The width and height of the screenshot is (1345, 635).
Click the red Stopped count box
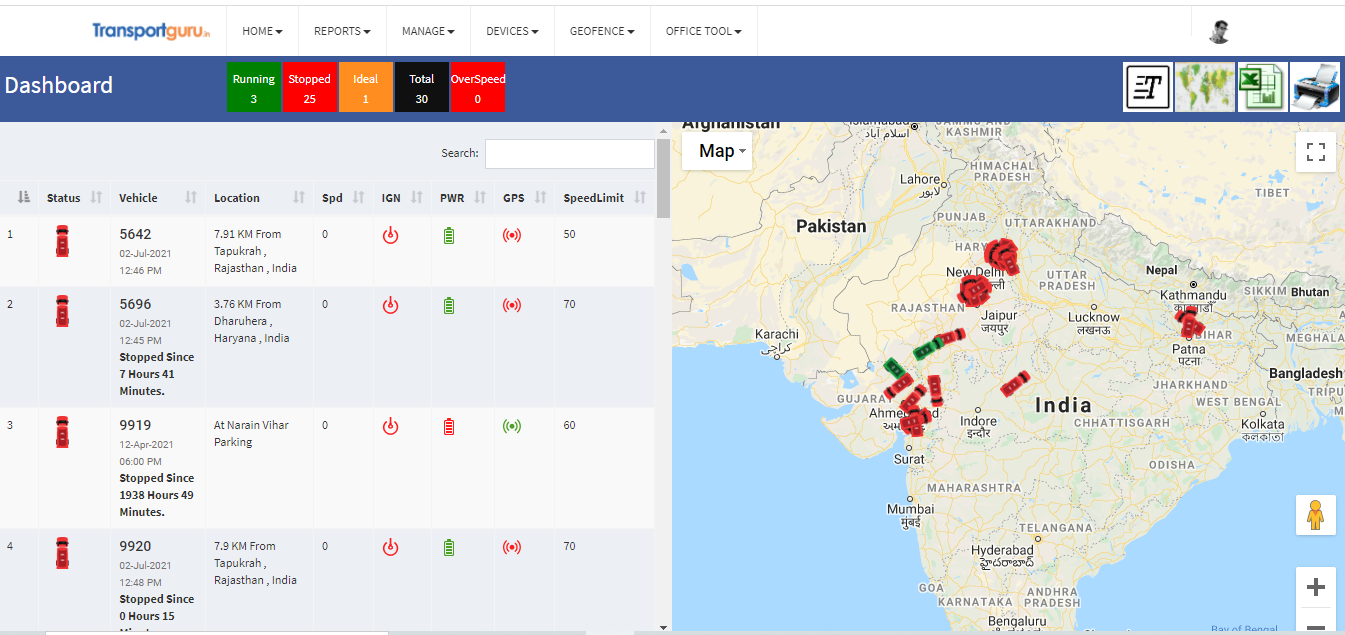click(x=310, y=87)
